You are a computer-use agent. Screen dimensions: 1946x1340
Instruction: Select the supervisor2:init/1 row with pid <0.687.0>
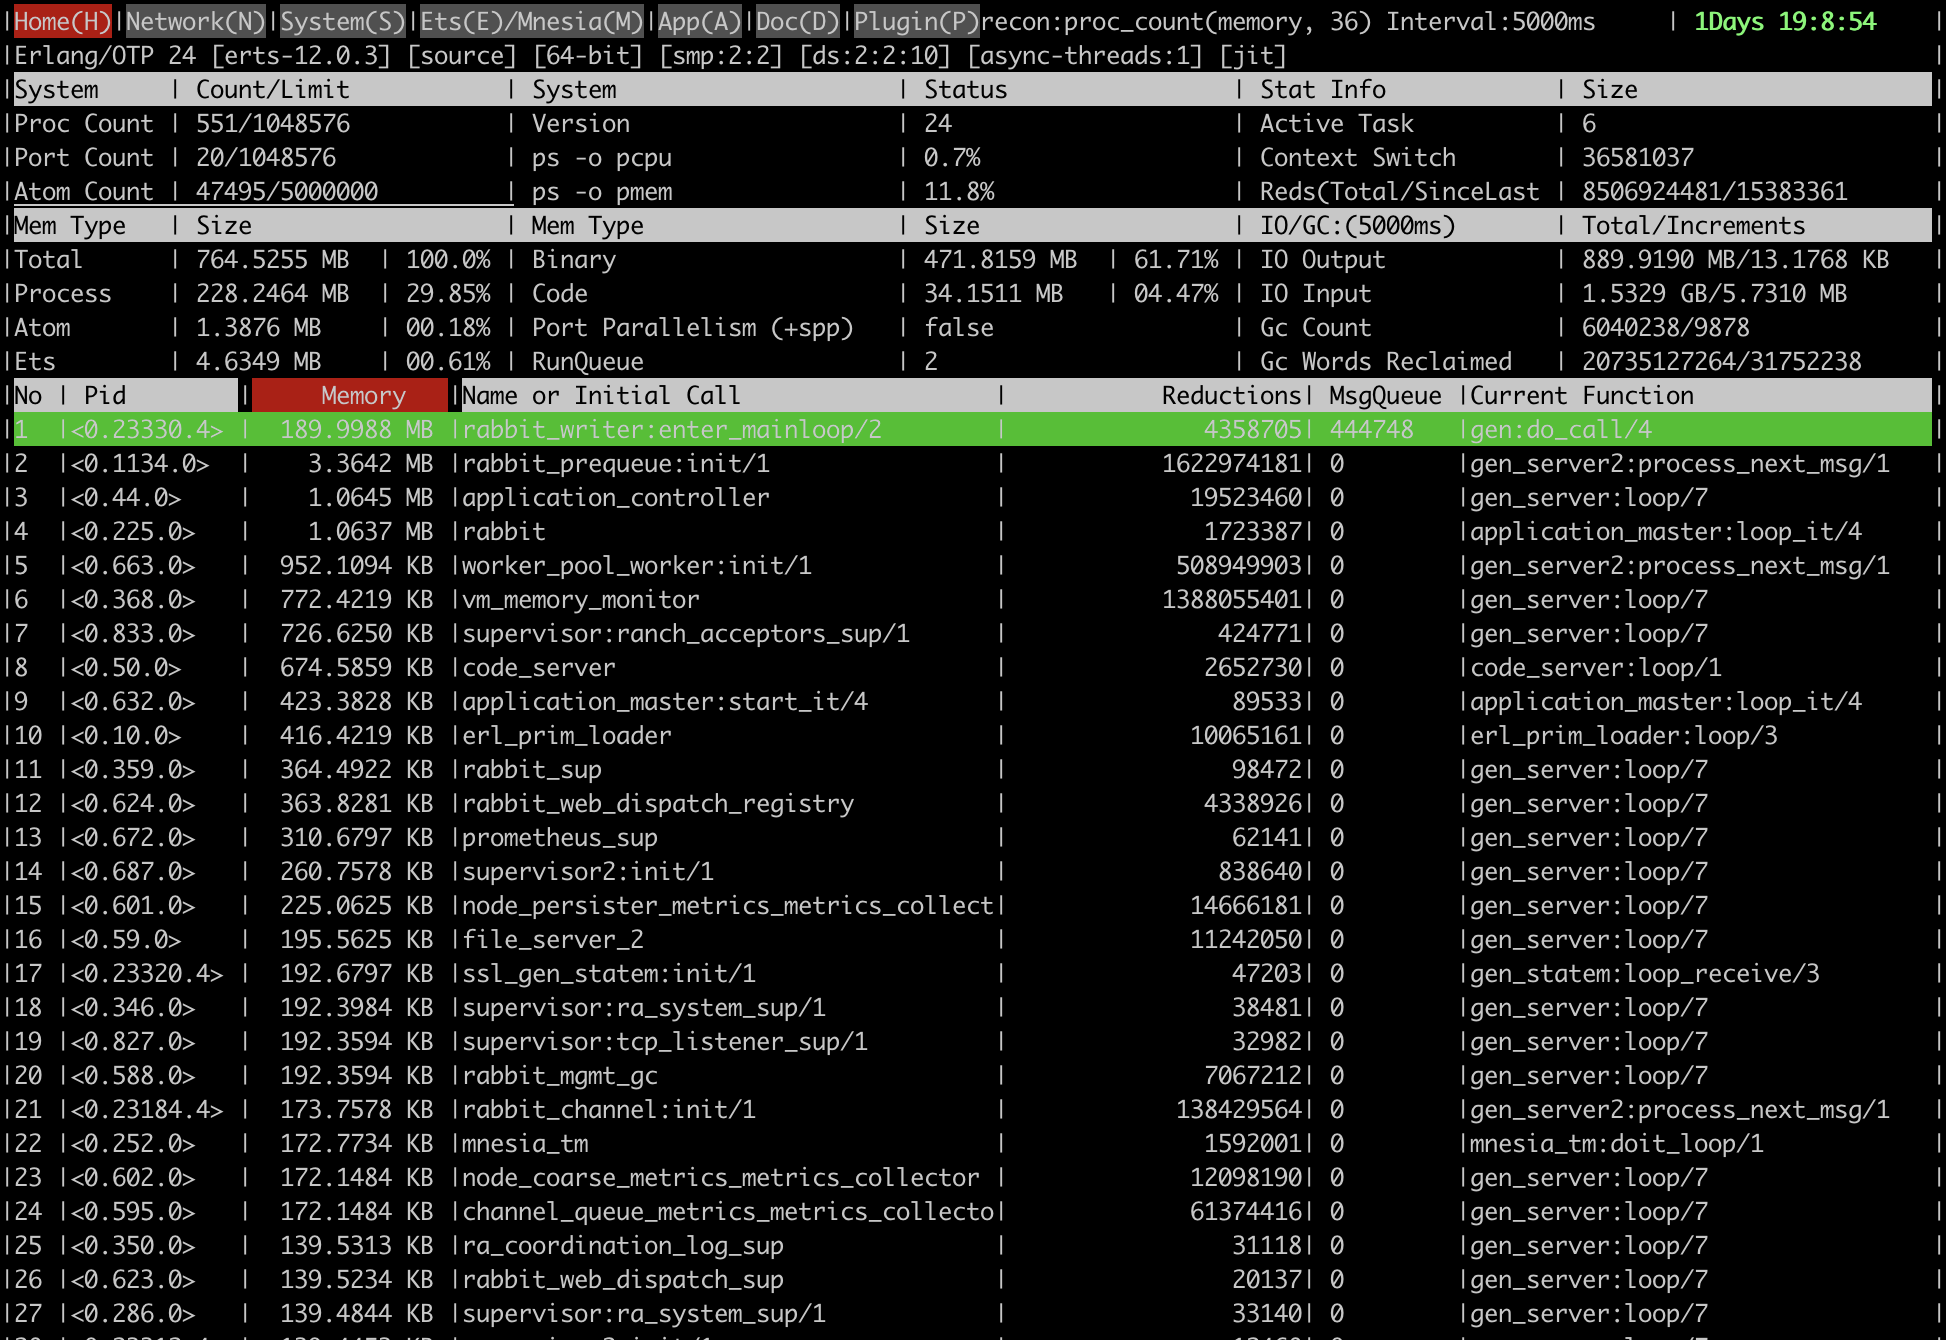tap(972, 871)
